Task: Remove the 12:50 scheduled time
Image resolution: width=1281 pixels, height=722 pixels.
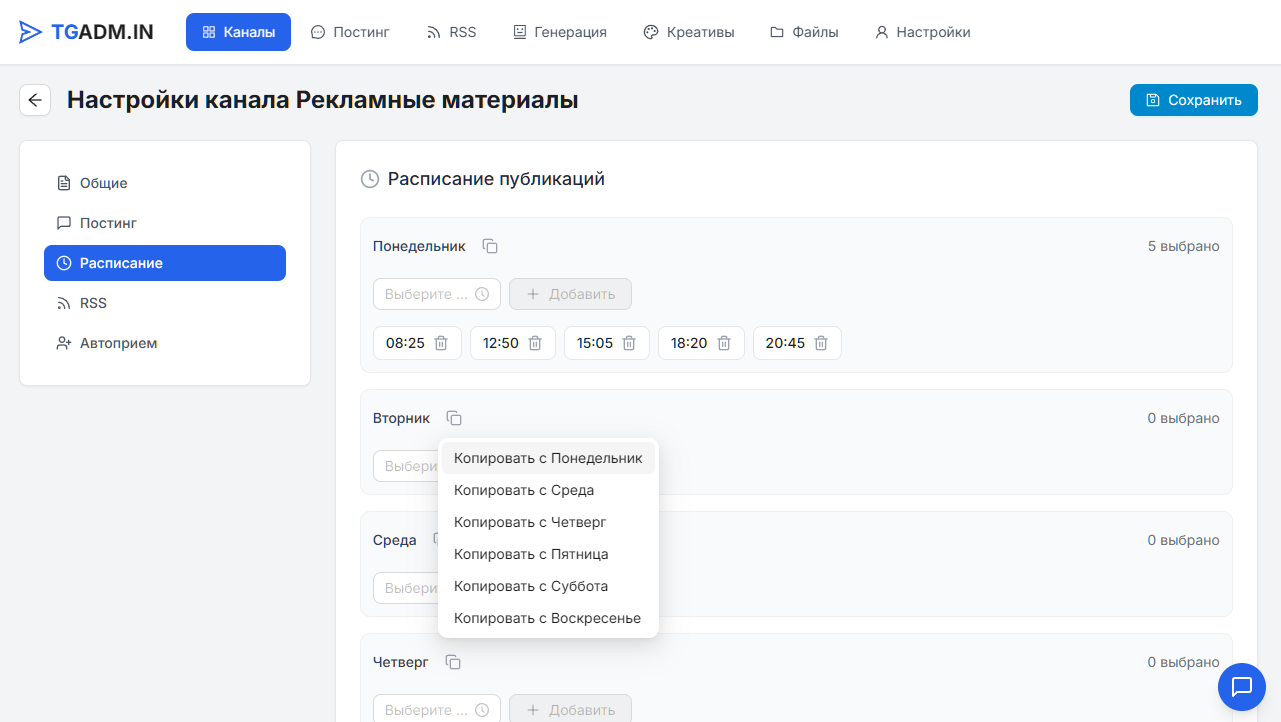Action: click(x=535, y=343)
